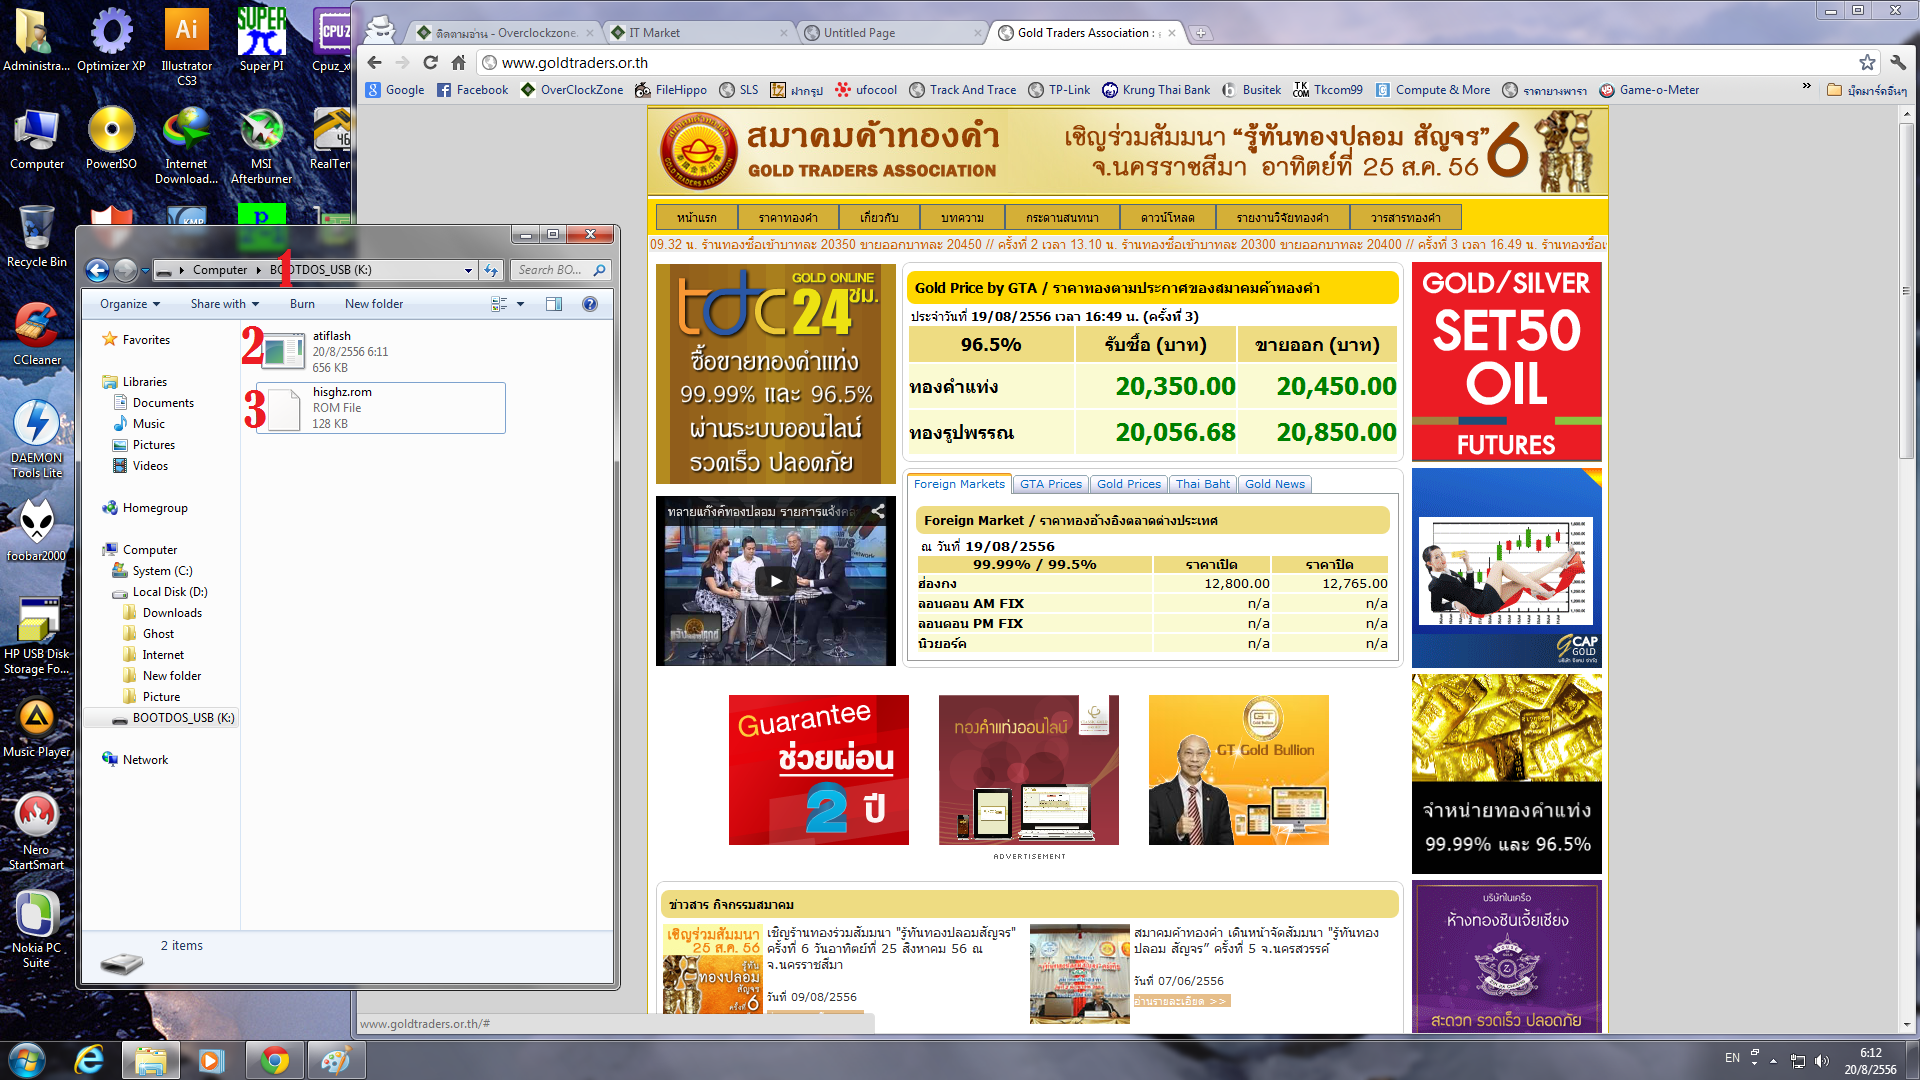The image size is (1920, 1080).
Task: Click the Chrome reload page icon
Action: (x=430, y=62)
